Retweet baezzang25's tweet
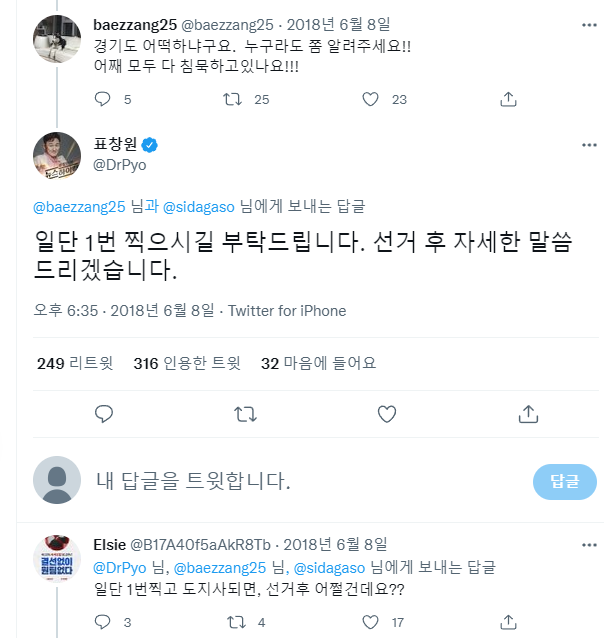The height and width of the screenshot is (638, 604). (x=231, y=99)
